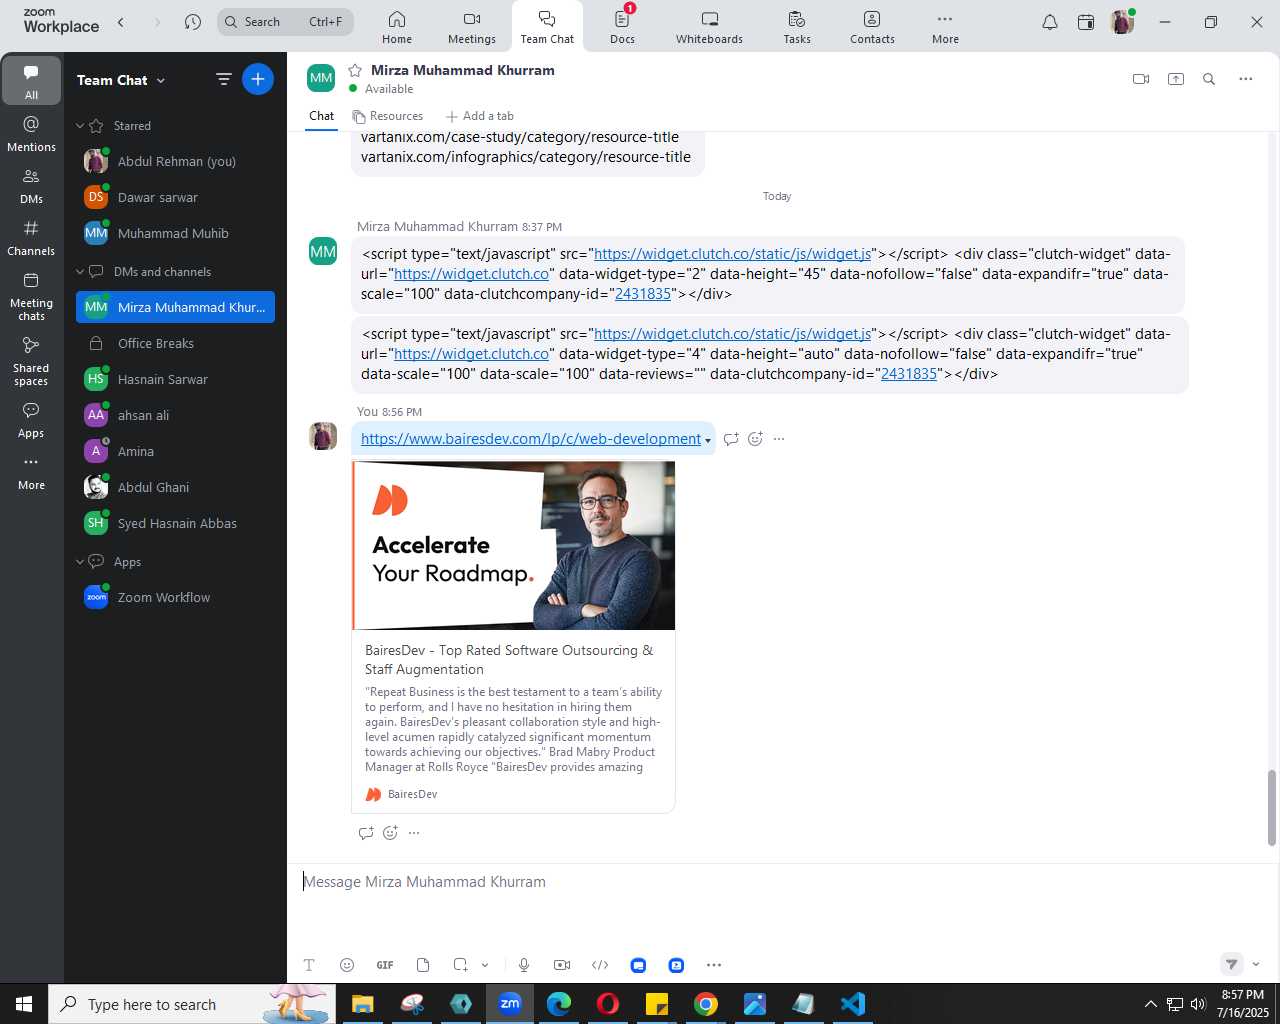Screen dimensions: 1280x1024
Task: Open chat with Amina
Action: (x=175, y=451)
